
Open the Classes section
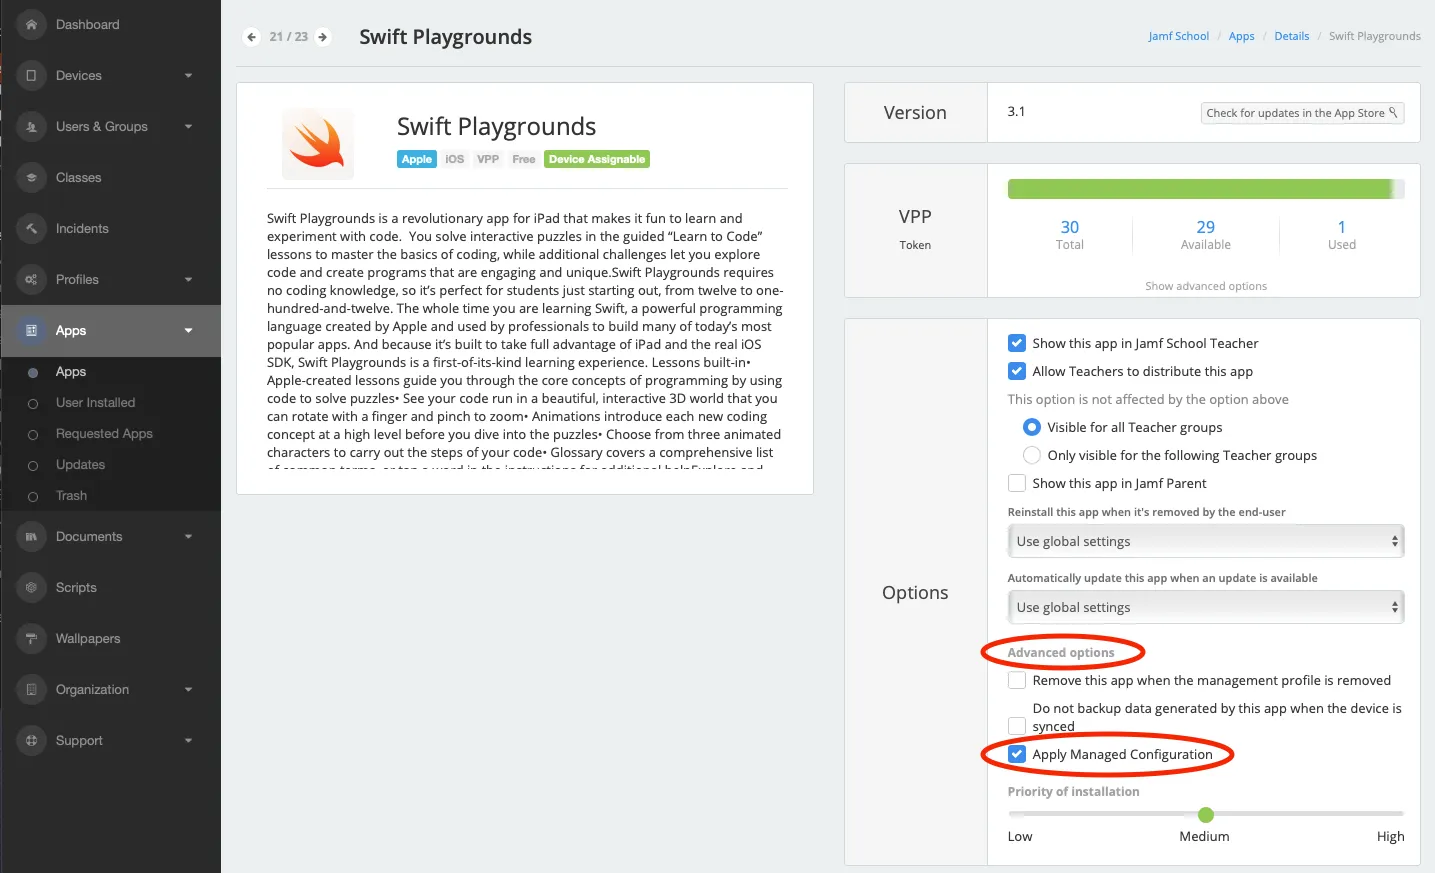tap(80, 177)
